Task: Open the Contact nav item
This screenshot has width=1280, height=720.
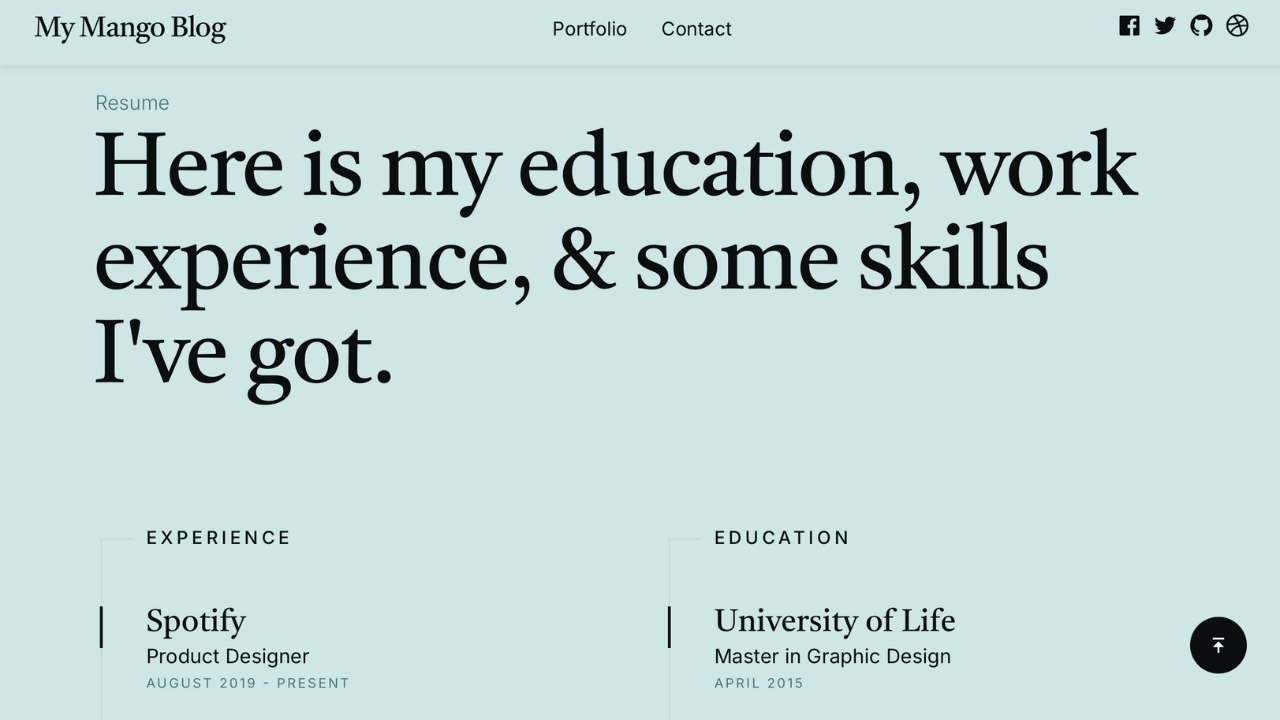Action: pyautogui.click(x=696, y=29)
